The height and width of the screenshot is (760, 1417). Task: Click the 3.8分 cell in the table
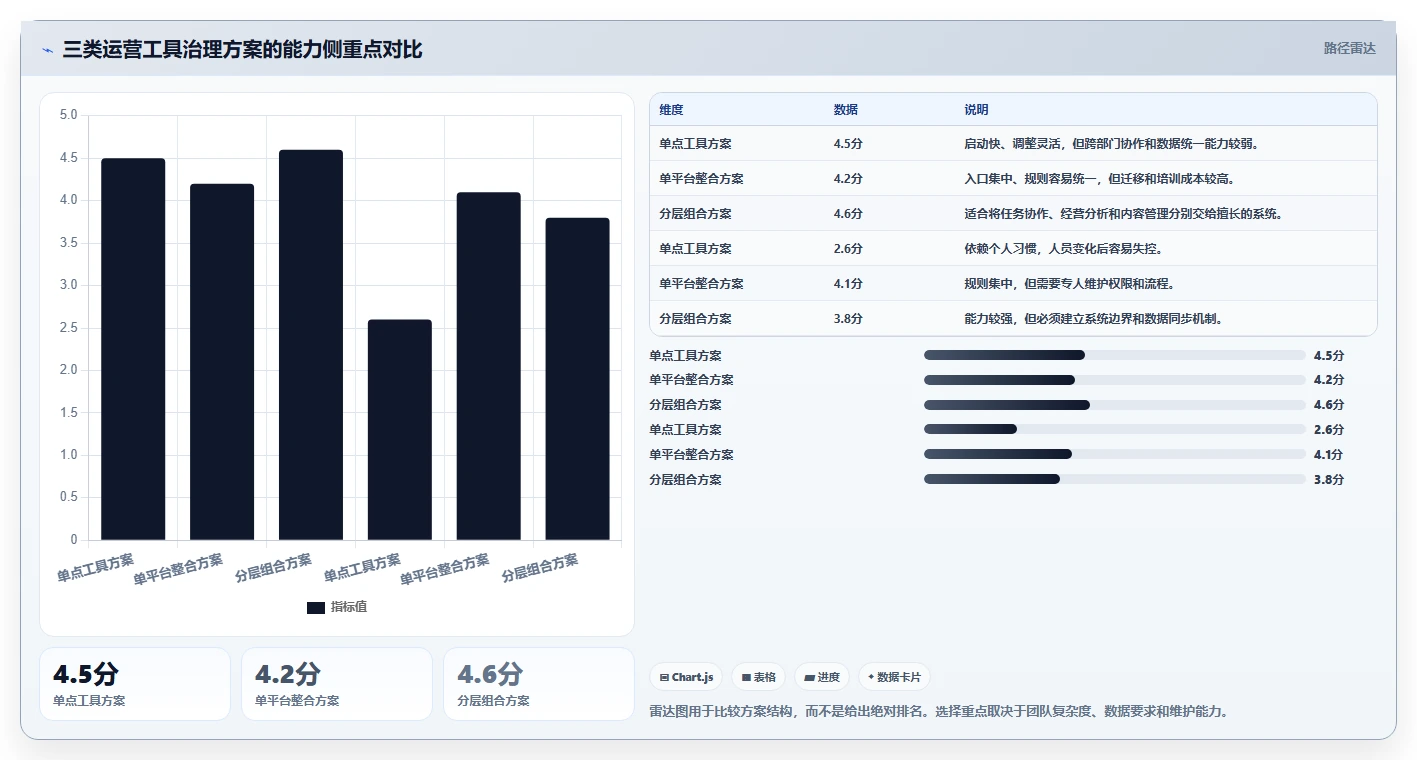click(848, 319)
